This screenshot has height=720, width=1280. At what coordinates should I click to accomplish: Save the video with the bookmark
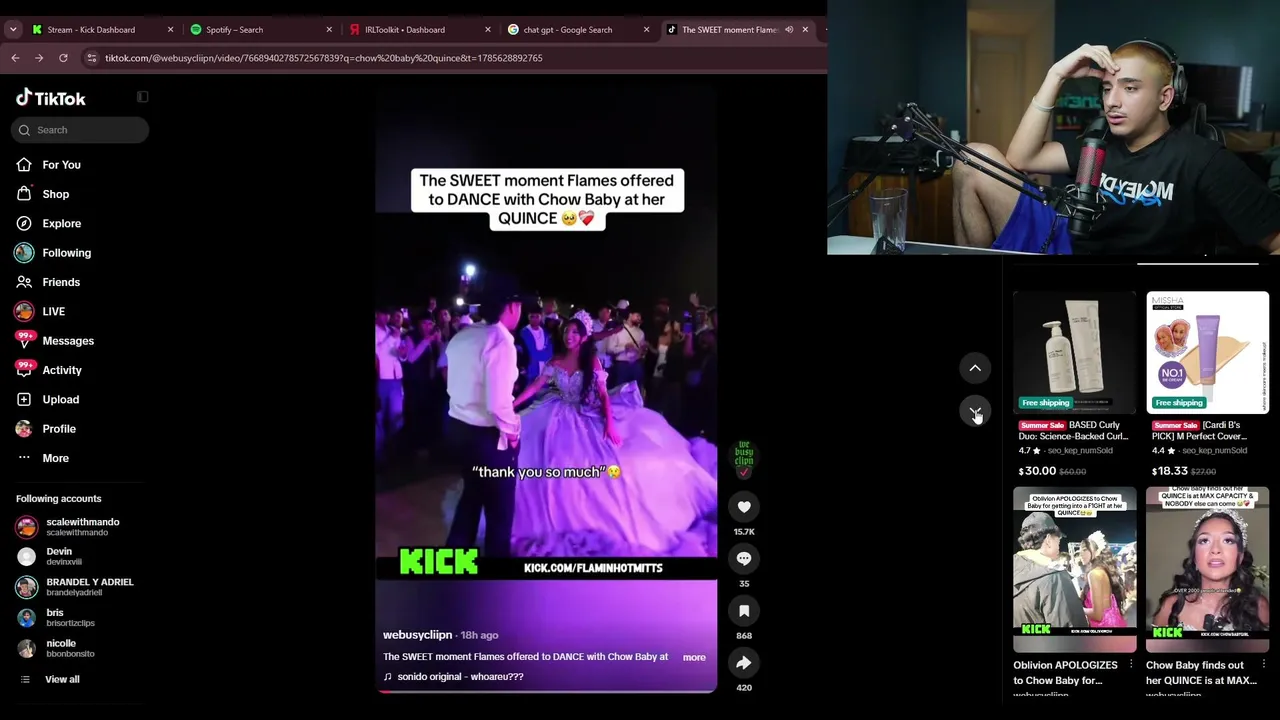[744, 611]
